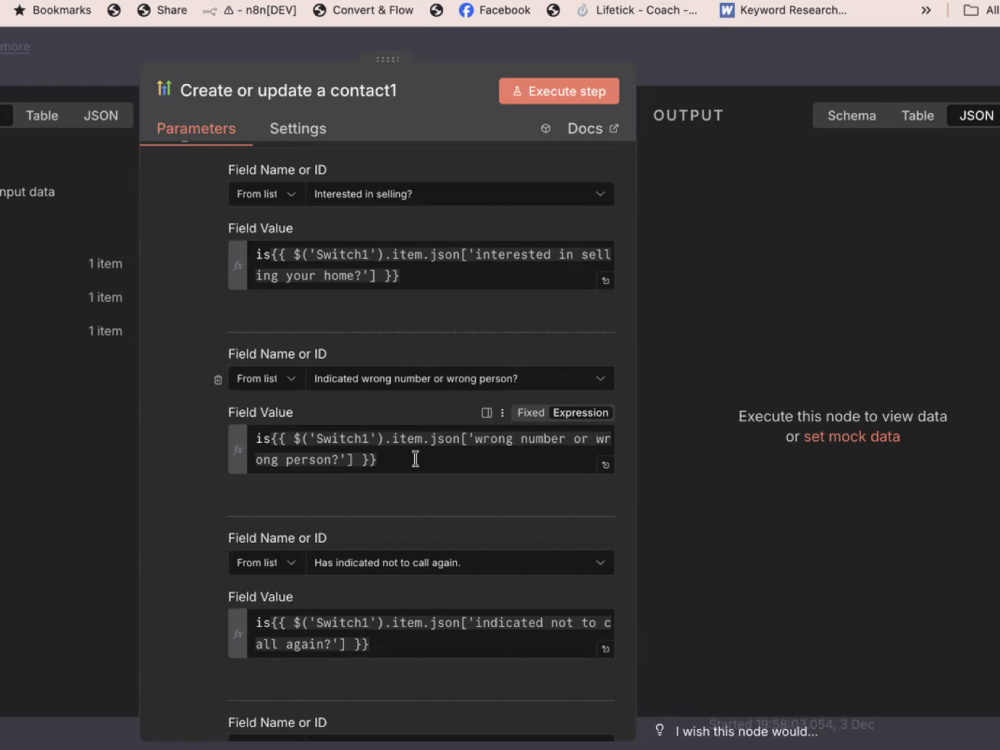Open expression editor icon for wrong number value
Viewport: 1000px width, 750px height.
coord(606,465)
